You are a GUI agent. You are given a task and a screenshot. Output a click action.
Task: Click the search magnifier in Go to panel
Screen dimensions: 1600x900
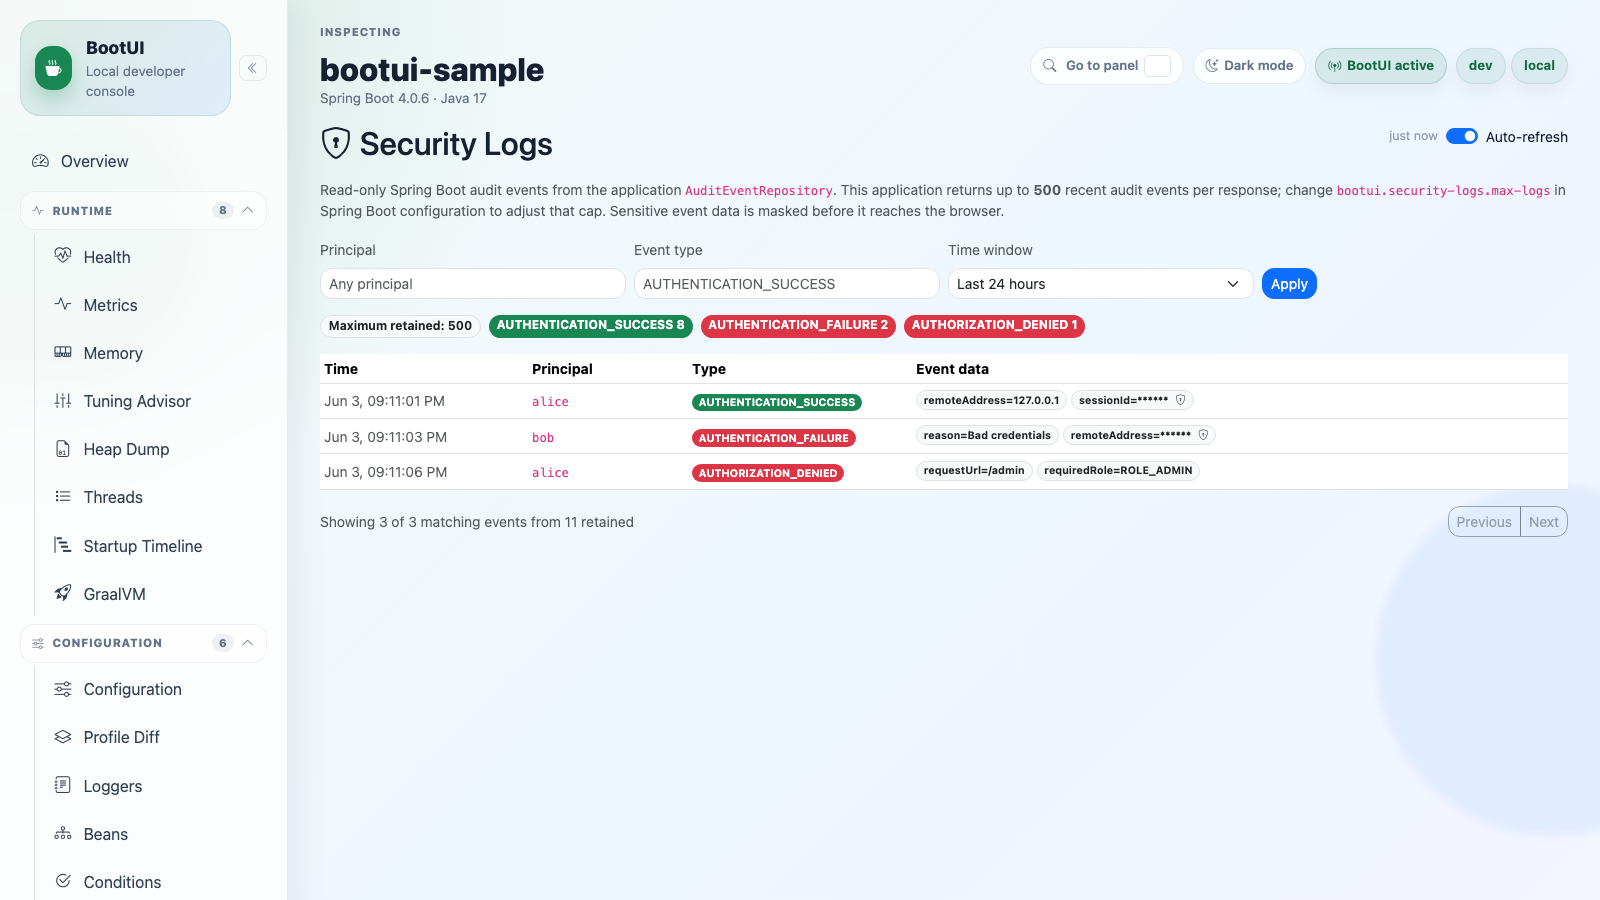1050,66
